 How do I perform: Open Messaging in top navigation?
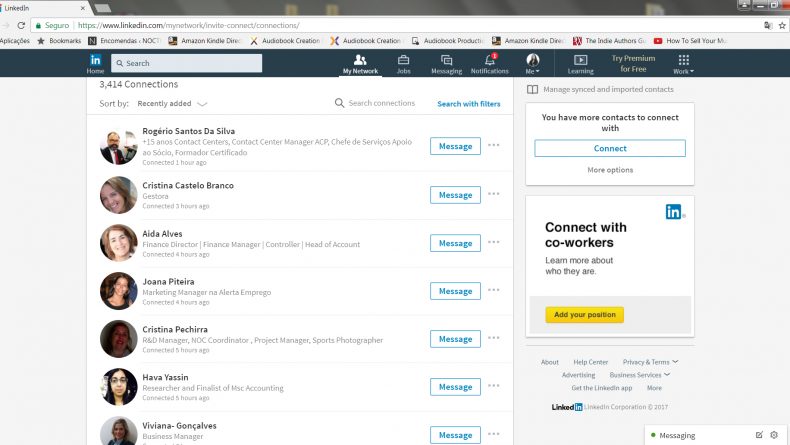(x=446, y=64)
